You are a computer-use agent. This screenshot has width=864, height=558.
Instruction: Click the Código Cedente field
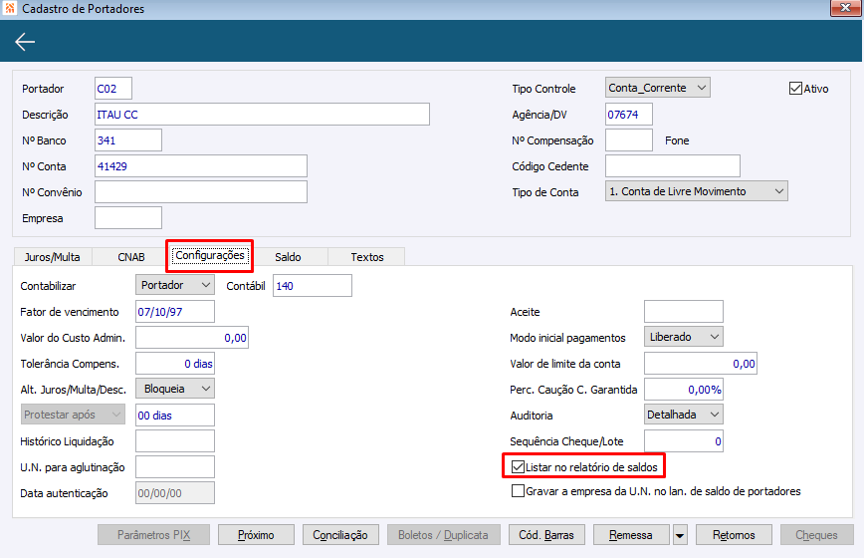pos(673,166)
